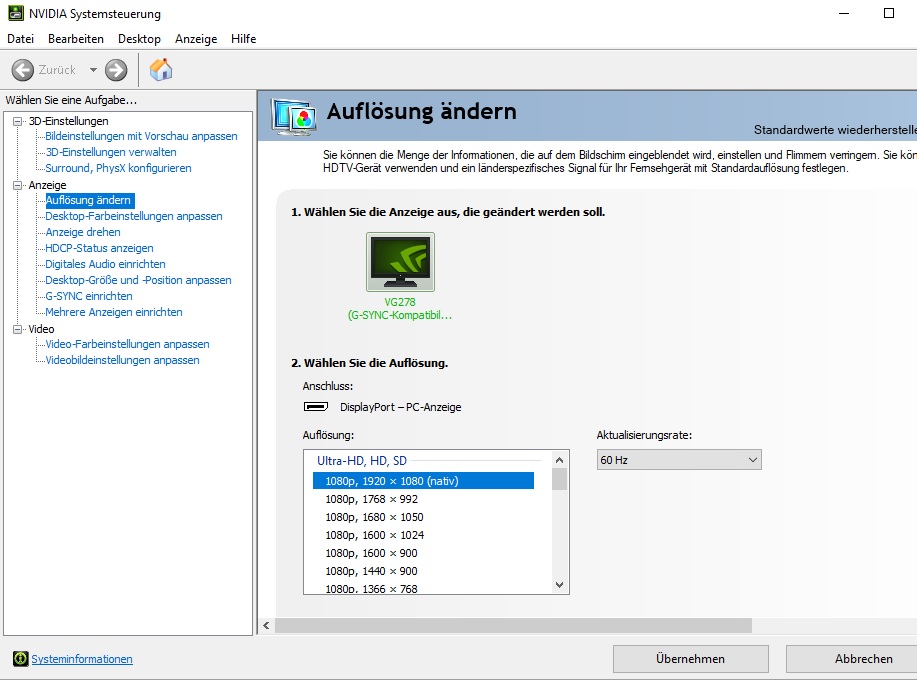Click Standardwerte wiederherstellen link
This screenshot has width=917, height=680.
pos(835,130)
